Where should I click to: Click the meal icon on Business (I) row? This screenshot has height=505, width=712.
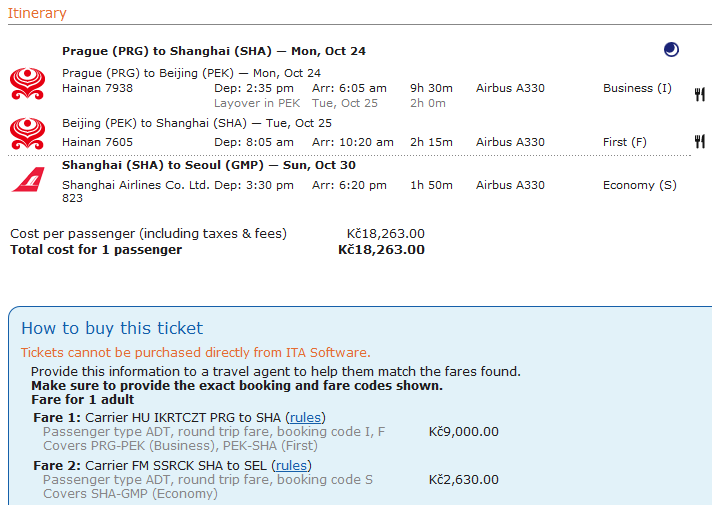pyautogui.click(x=699, y=94)
